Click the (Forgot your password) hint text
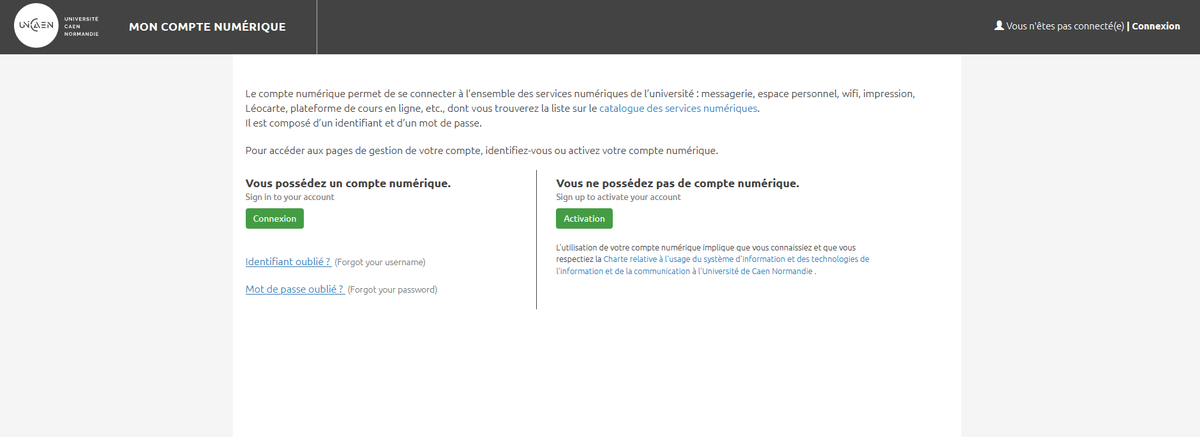1200x437 pixels. pyautogui.click(x=392, y=290)
